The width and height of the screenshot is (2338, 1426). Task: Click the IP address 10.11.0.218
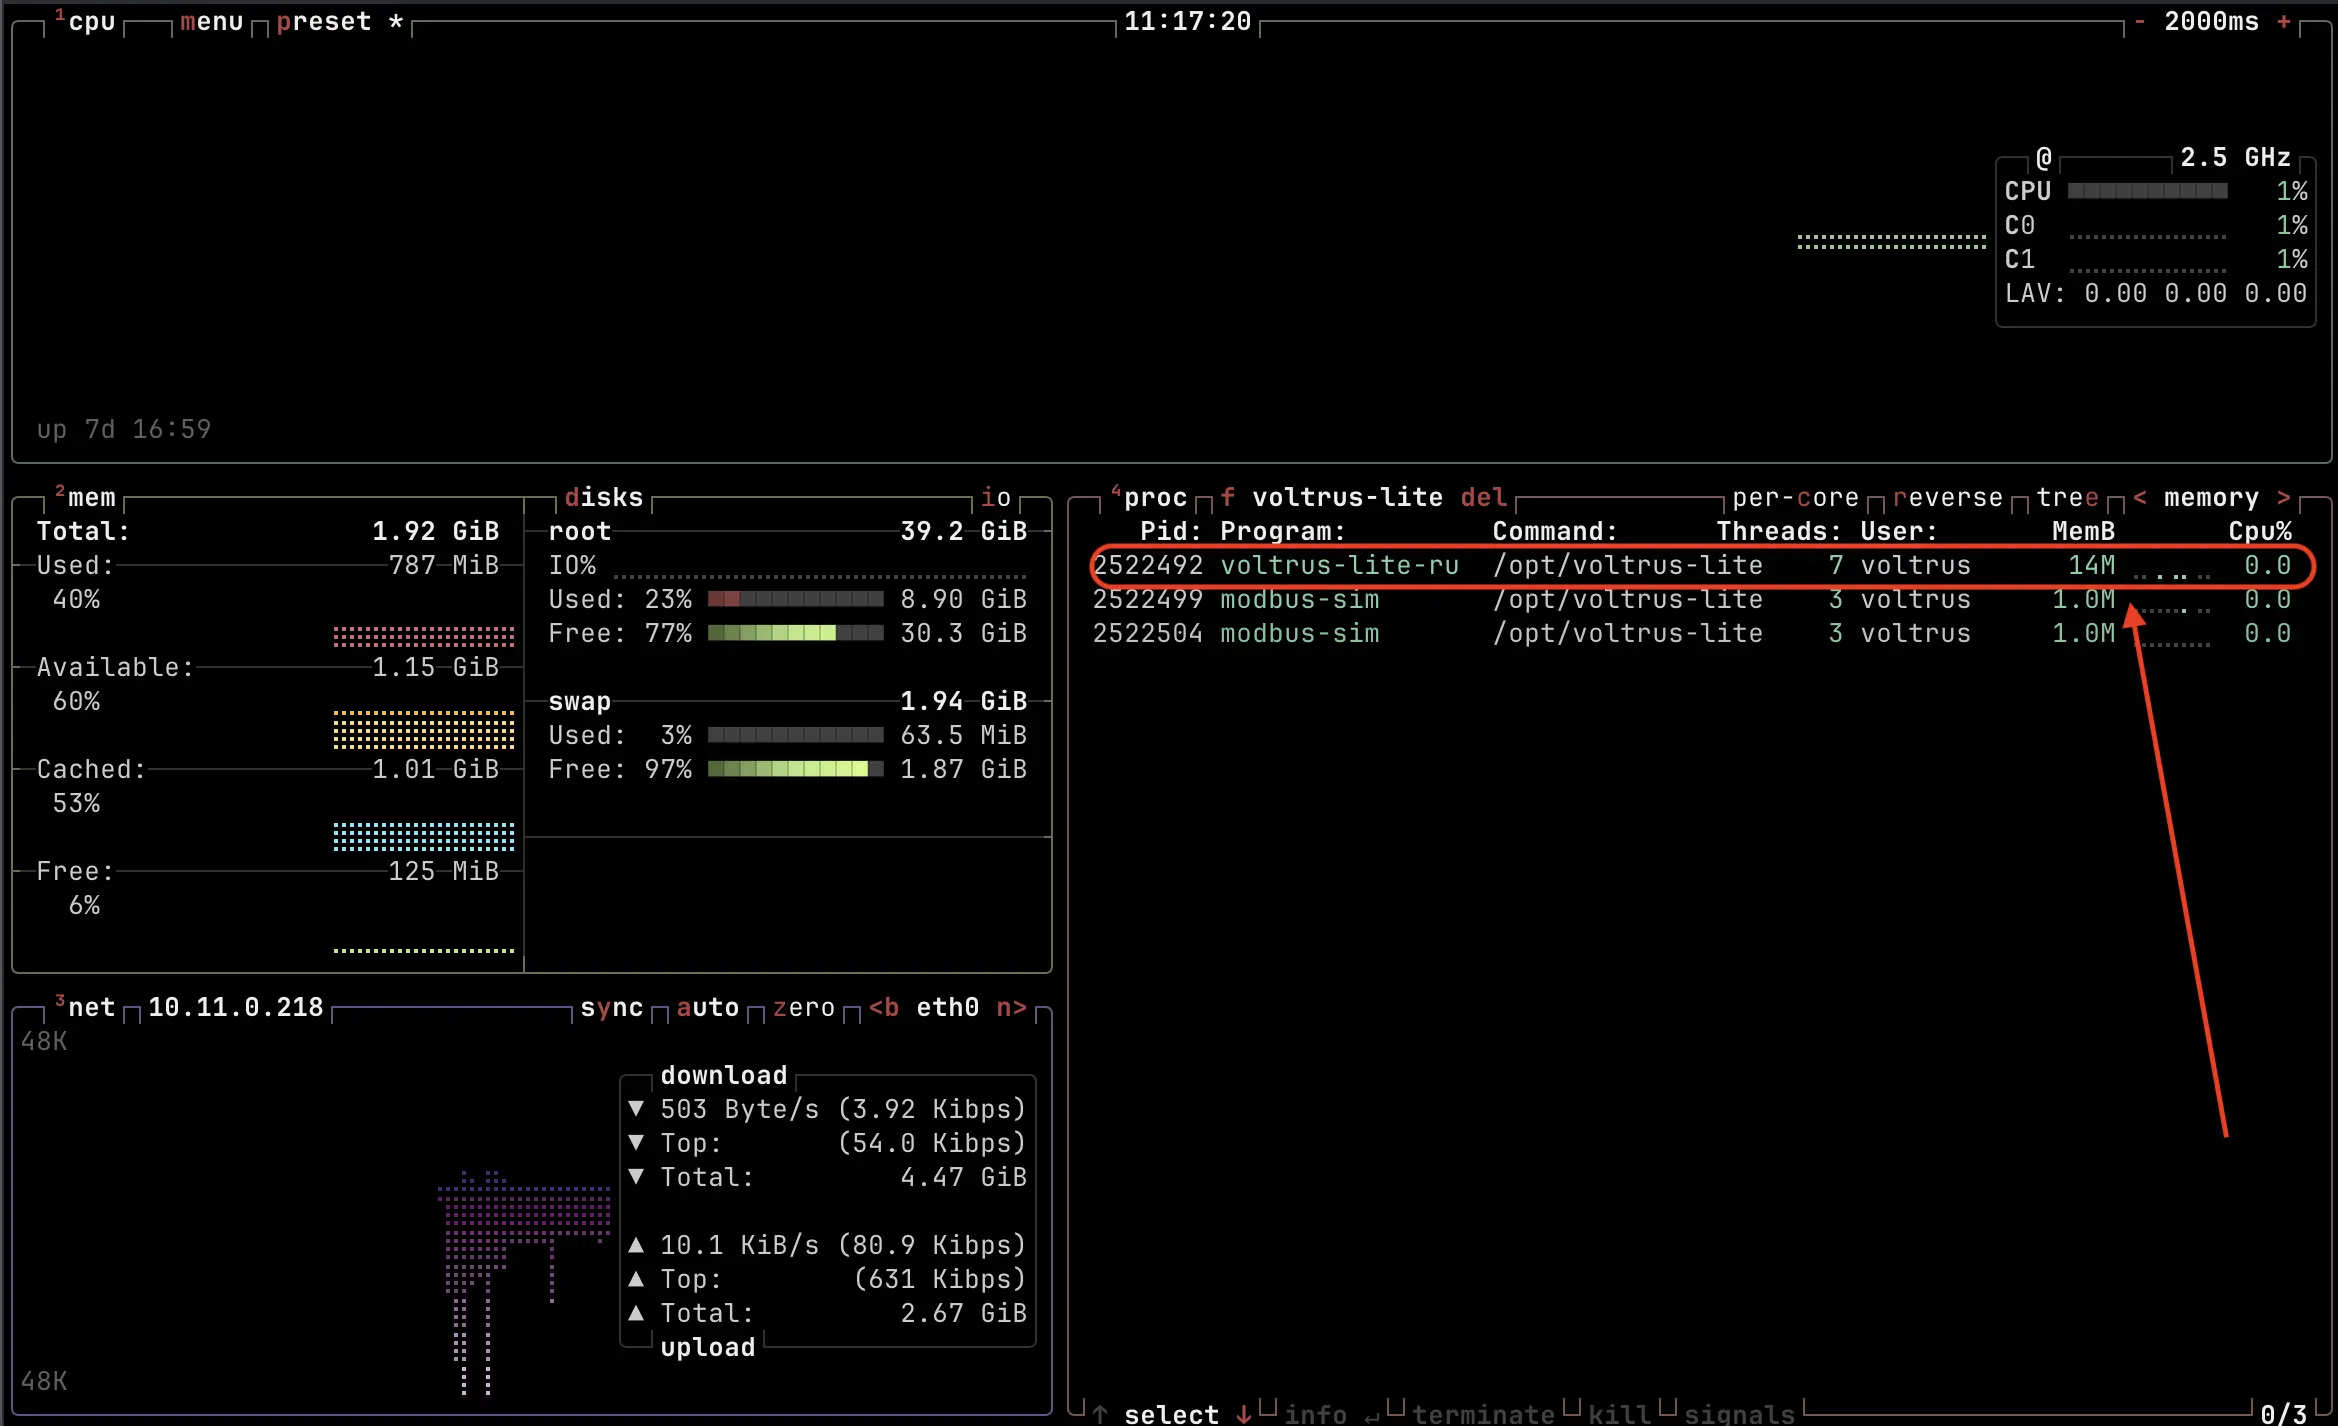(236, 1007)
